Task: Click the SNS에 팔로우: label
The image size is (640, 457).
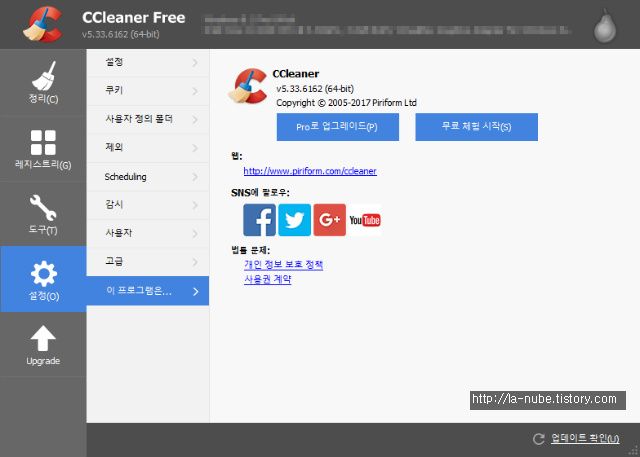Action: pos(260,193)
